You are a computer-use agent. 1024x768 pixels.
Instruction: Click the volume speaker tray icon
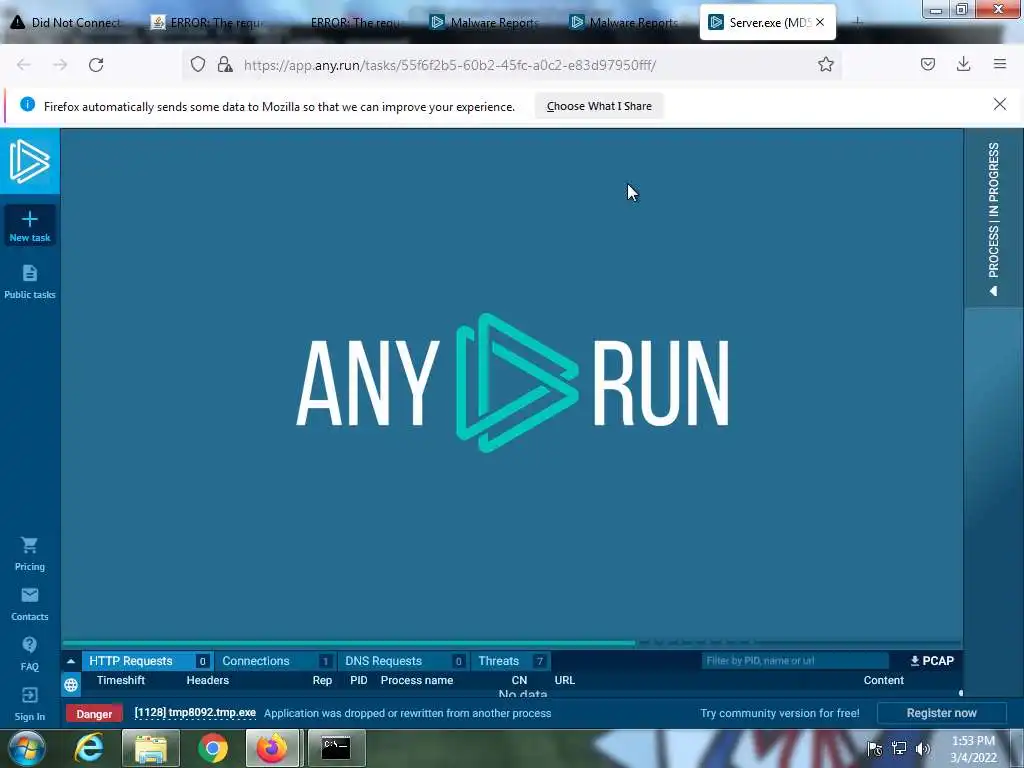click(923, 748)
